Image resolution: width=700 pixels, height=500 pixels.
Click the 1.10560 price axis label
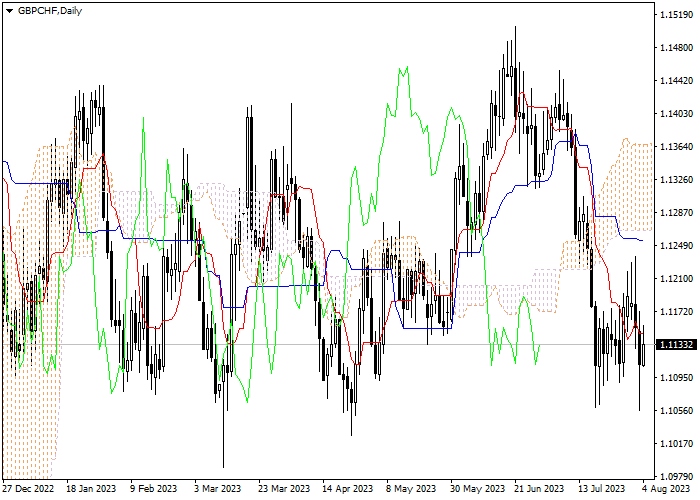(x=676, y=411)
